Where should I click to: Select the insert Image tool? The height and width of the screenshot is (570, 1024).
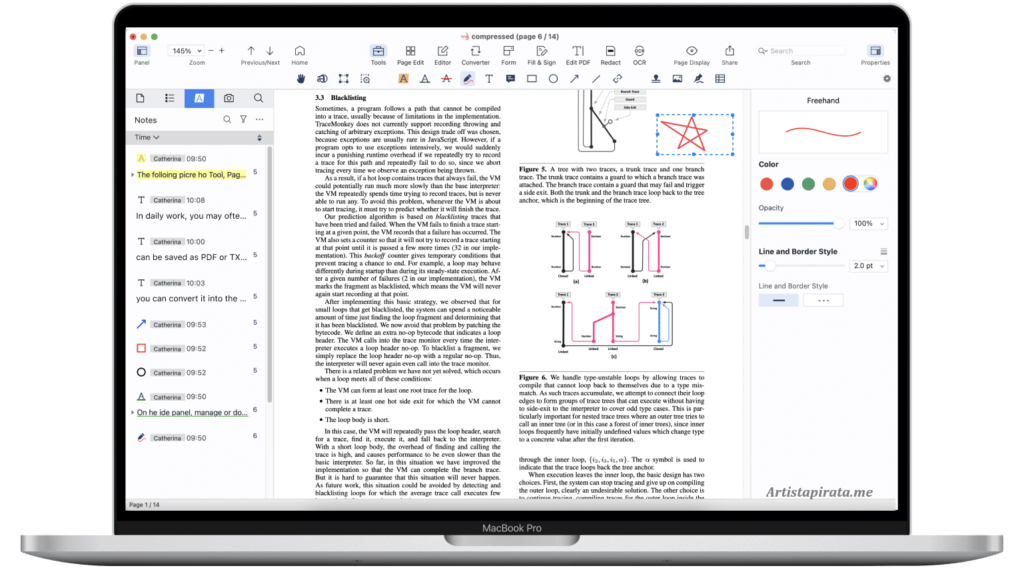point(677,78)
